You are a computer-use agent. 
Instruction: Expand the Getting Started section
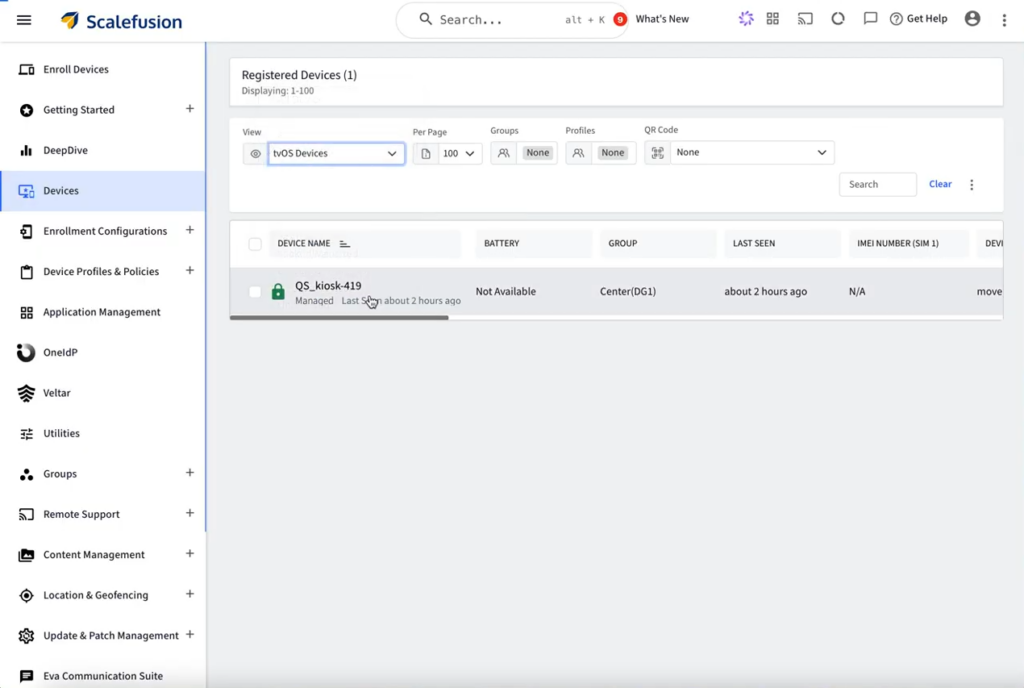[x=189, y=109]
